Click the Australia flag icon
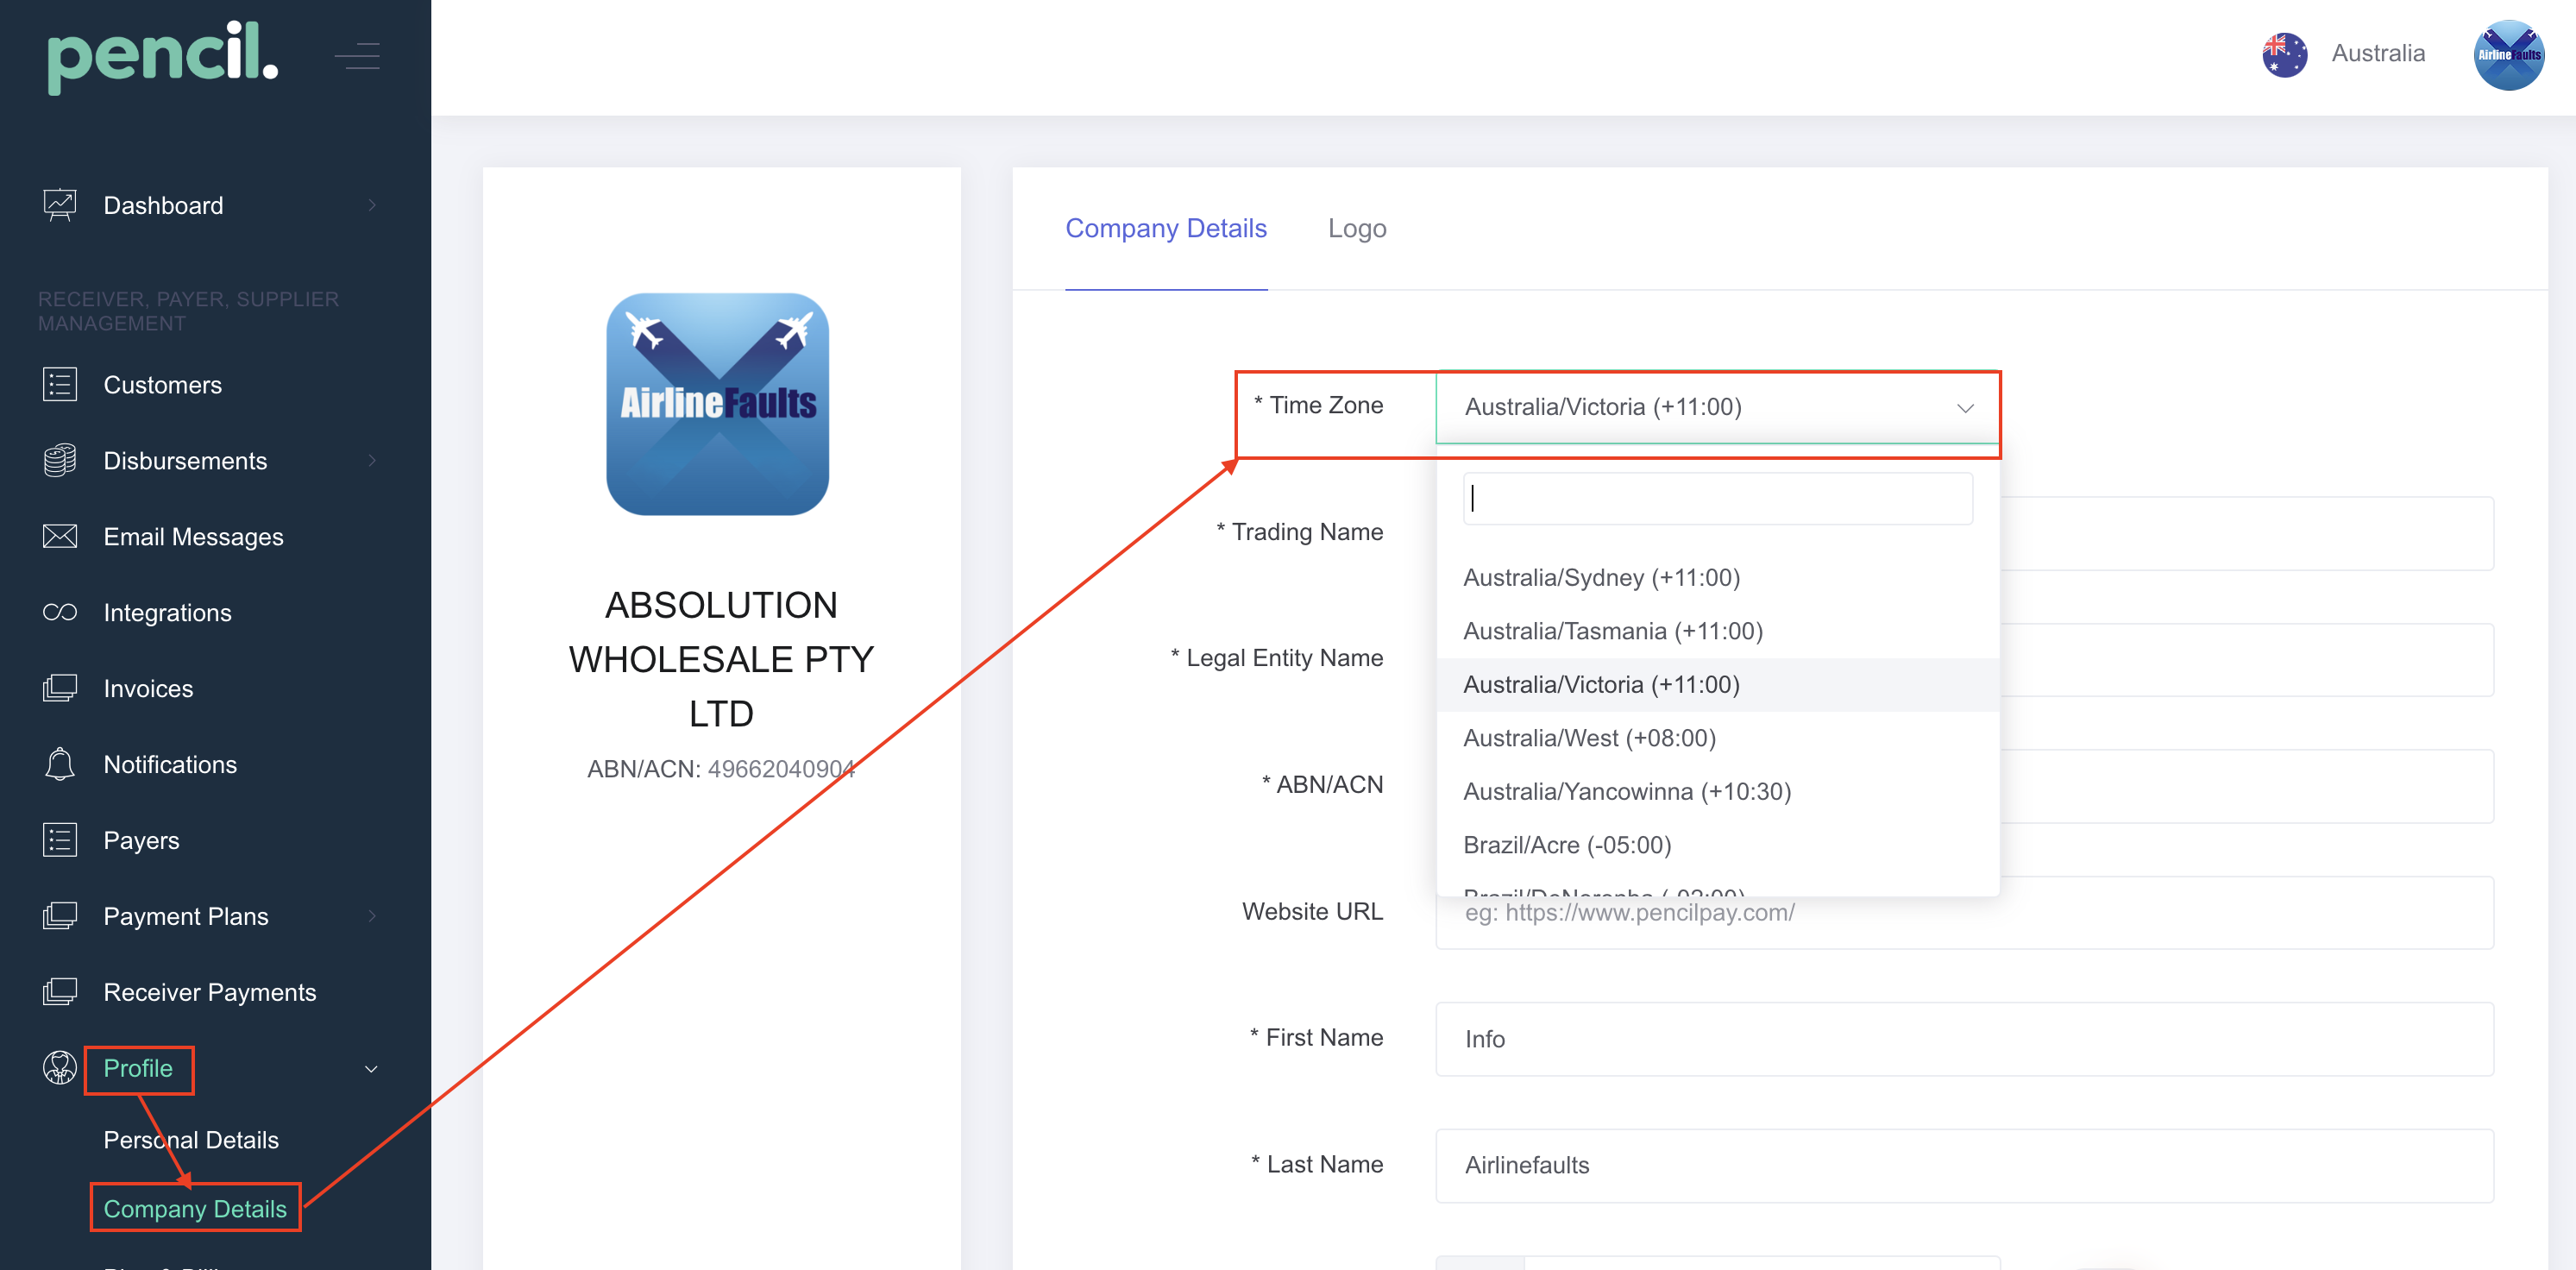2576x1270 pixels. (x=2284, y=54)
